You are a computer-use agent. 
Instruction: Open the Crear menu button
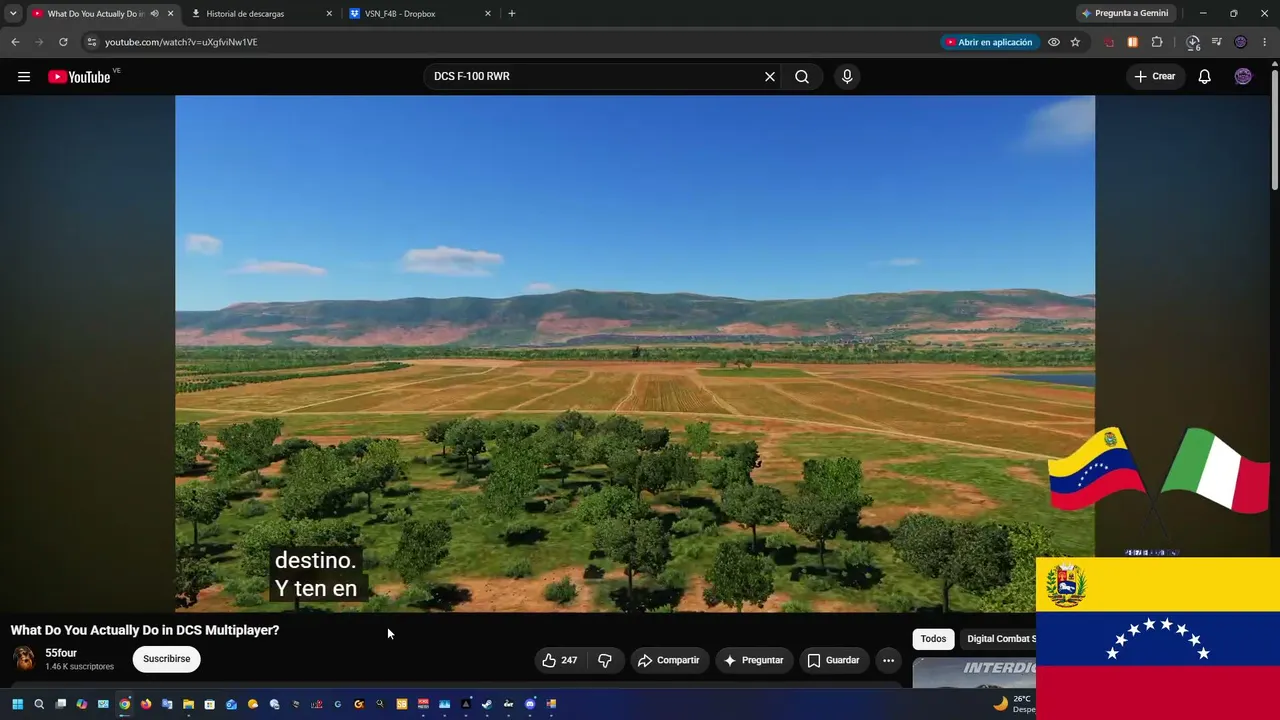point(1155,77)
